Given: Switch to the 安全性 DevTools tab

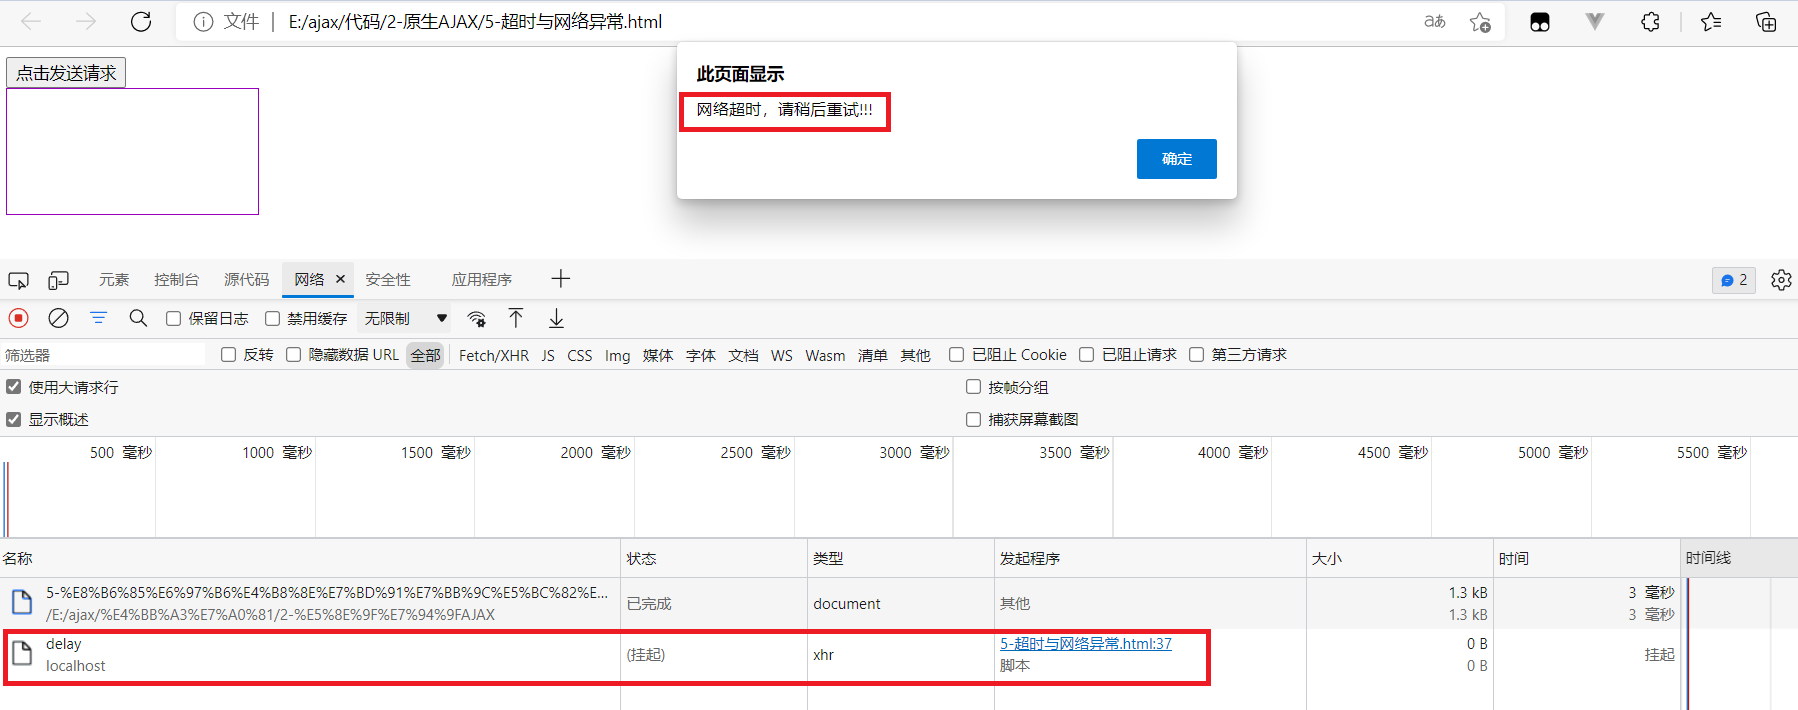Looking at the screenshot, I should point(388,279).
